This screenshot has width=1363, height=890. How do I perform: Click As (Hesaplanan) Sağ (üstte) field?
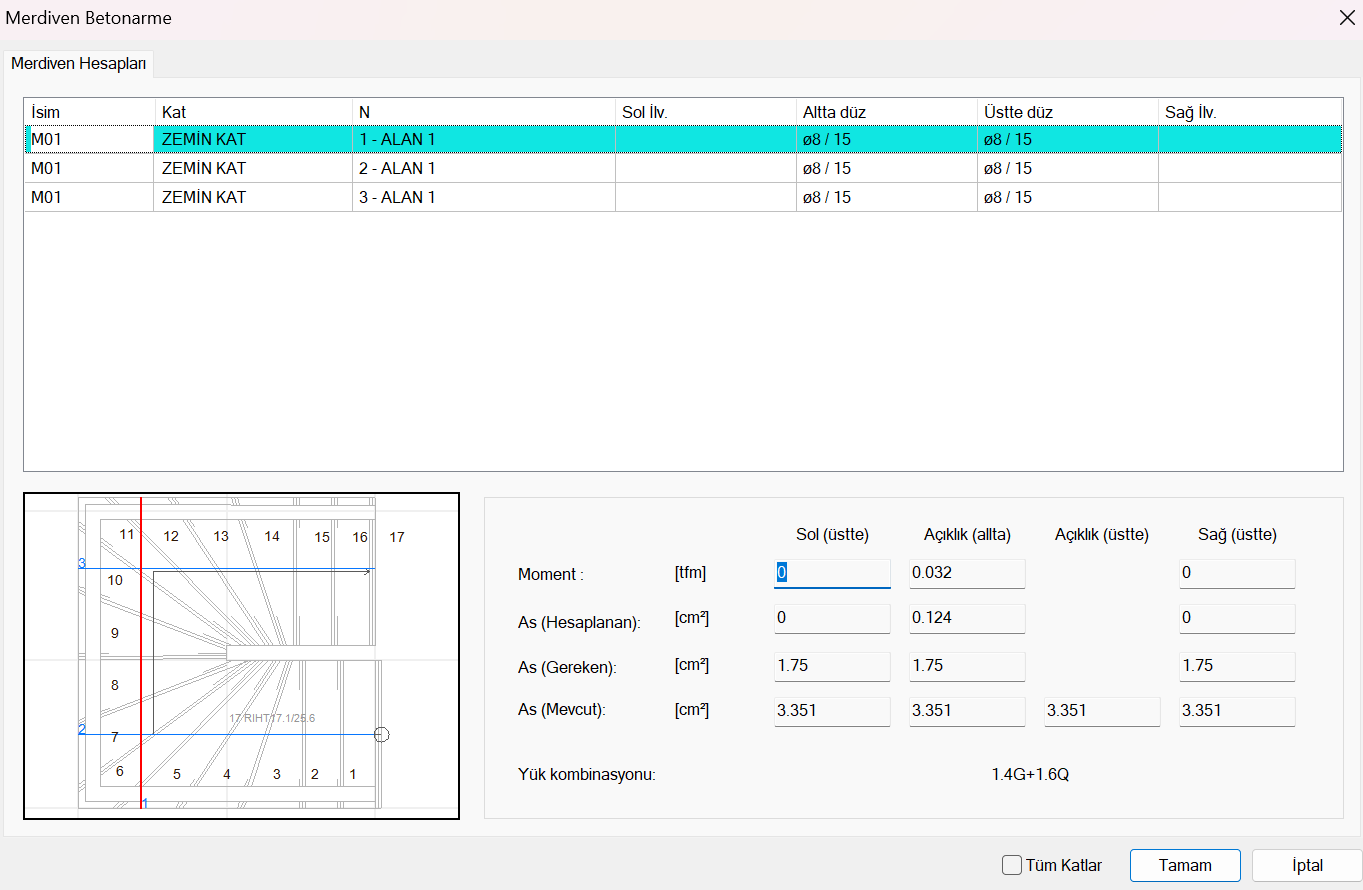coord(1237,618)
